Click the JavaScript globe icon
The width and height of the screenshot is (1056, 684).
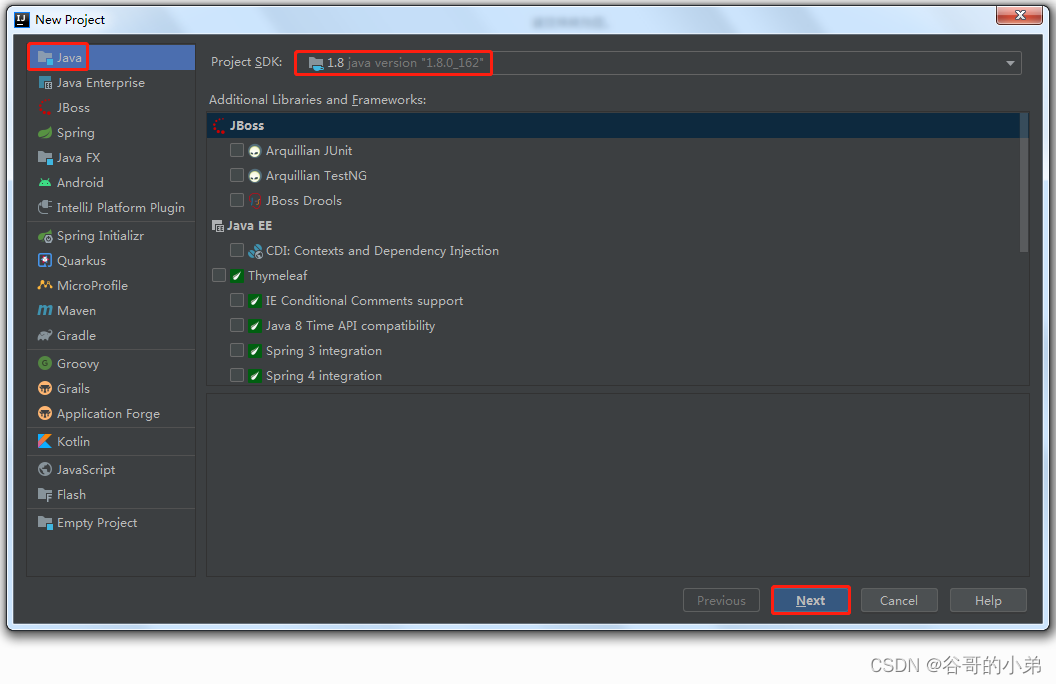pyautogui.click(x=45, y=469)
